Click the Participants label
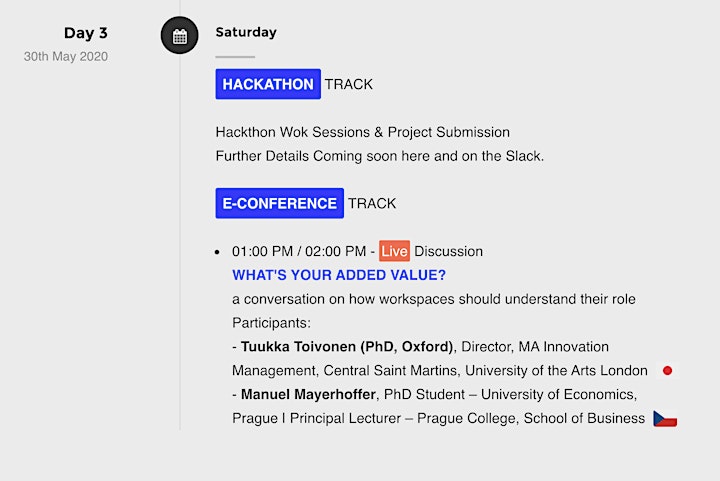This screenshot has height=481, width=720. tap(271, 323)
